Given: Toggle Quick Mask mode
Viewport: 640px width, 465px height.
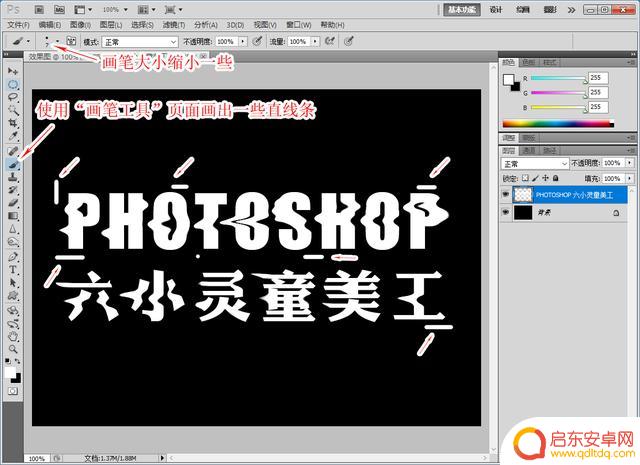Looking at the screenshot, I should (x=13, y=391).
